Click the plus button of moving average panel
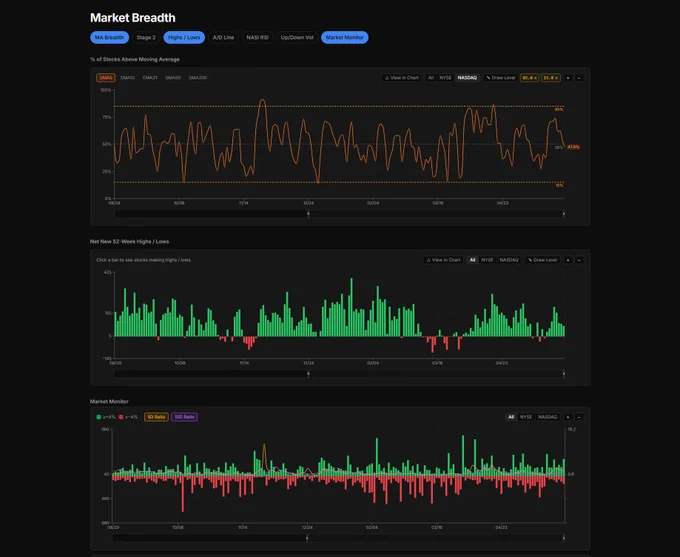 (568, 78)
